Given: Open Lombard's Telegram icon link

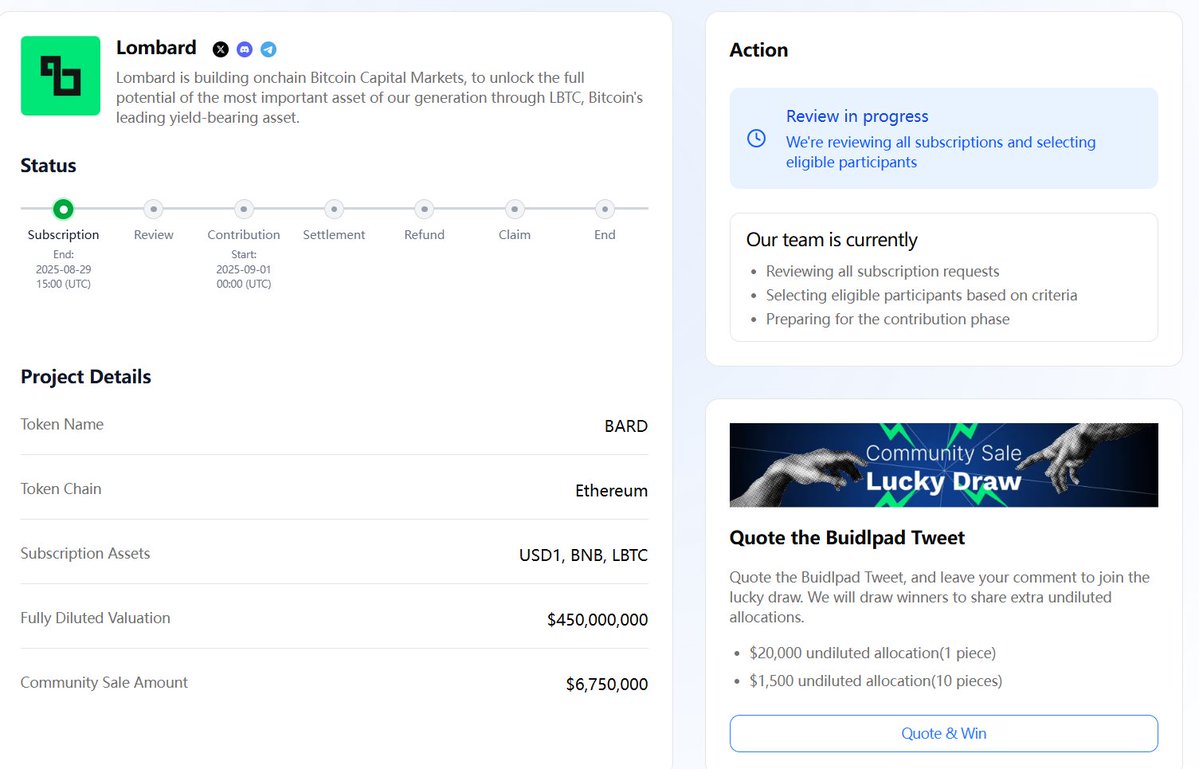Looking at the screenshot, I should pyautogui.click(x=268, y=50).
